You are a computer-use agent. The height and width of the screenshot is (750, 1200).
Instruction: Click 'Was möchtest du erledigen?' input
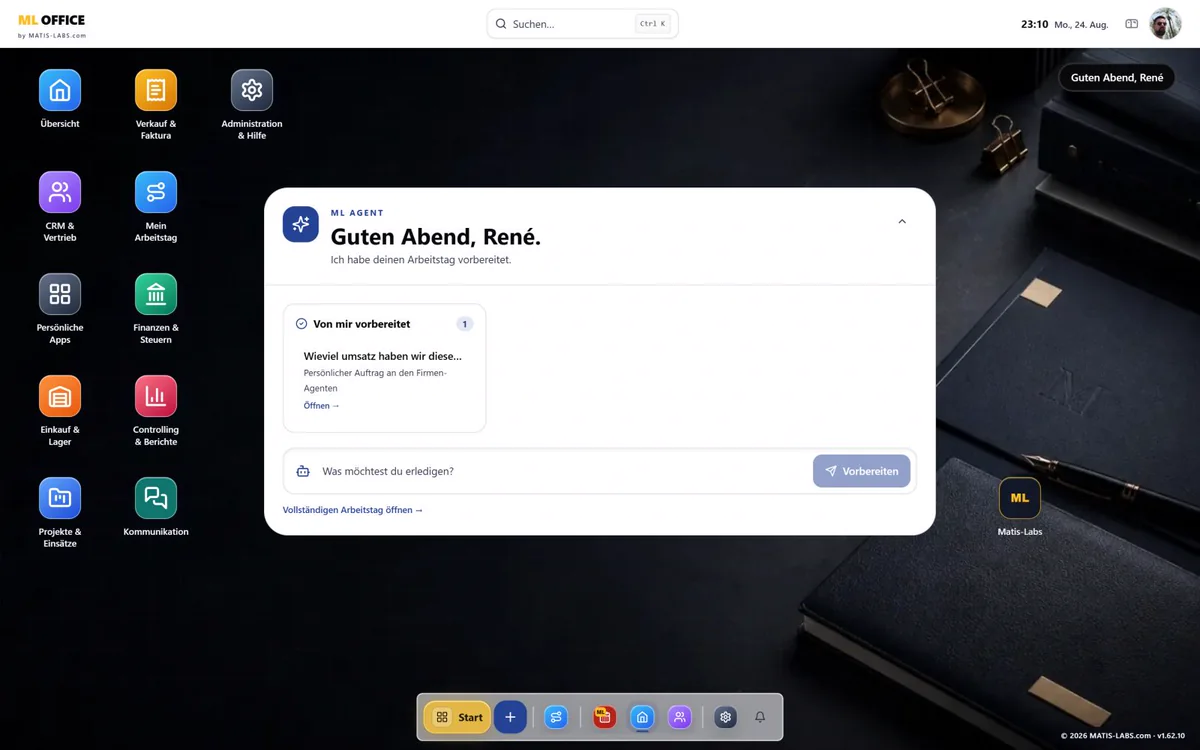click(563, 471)
